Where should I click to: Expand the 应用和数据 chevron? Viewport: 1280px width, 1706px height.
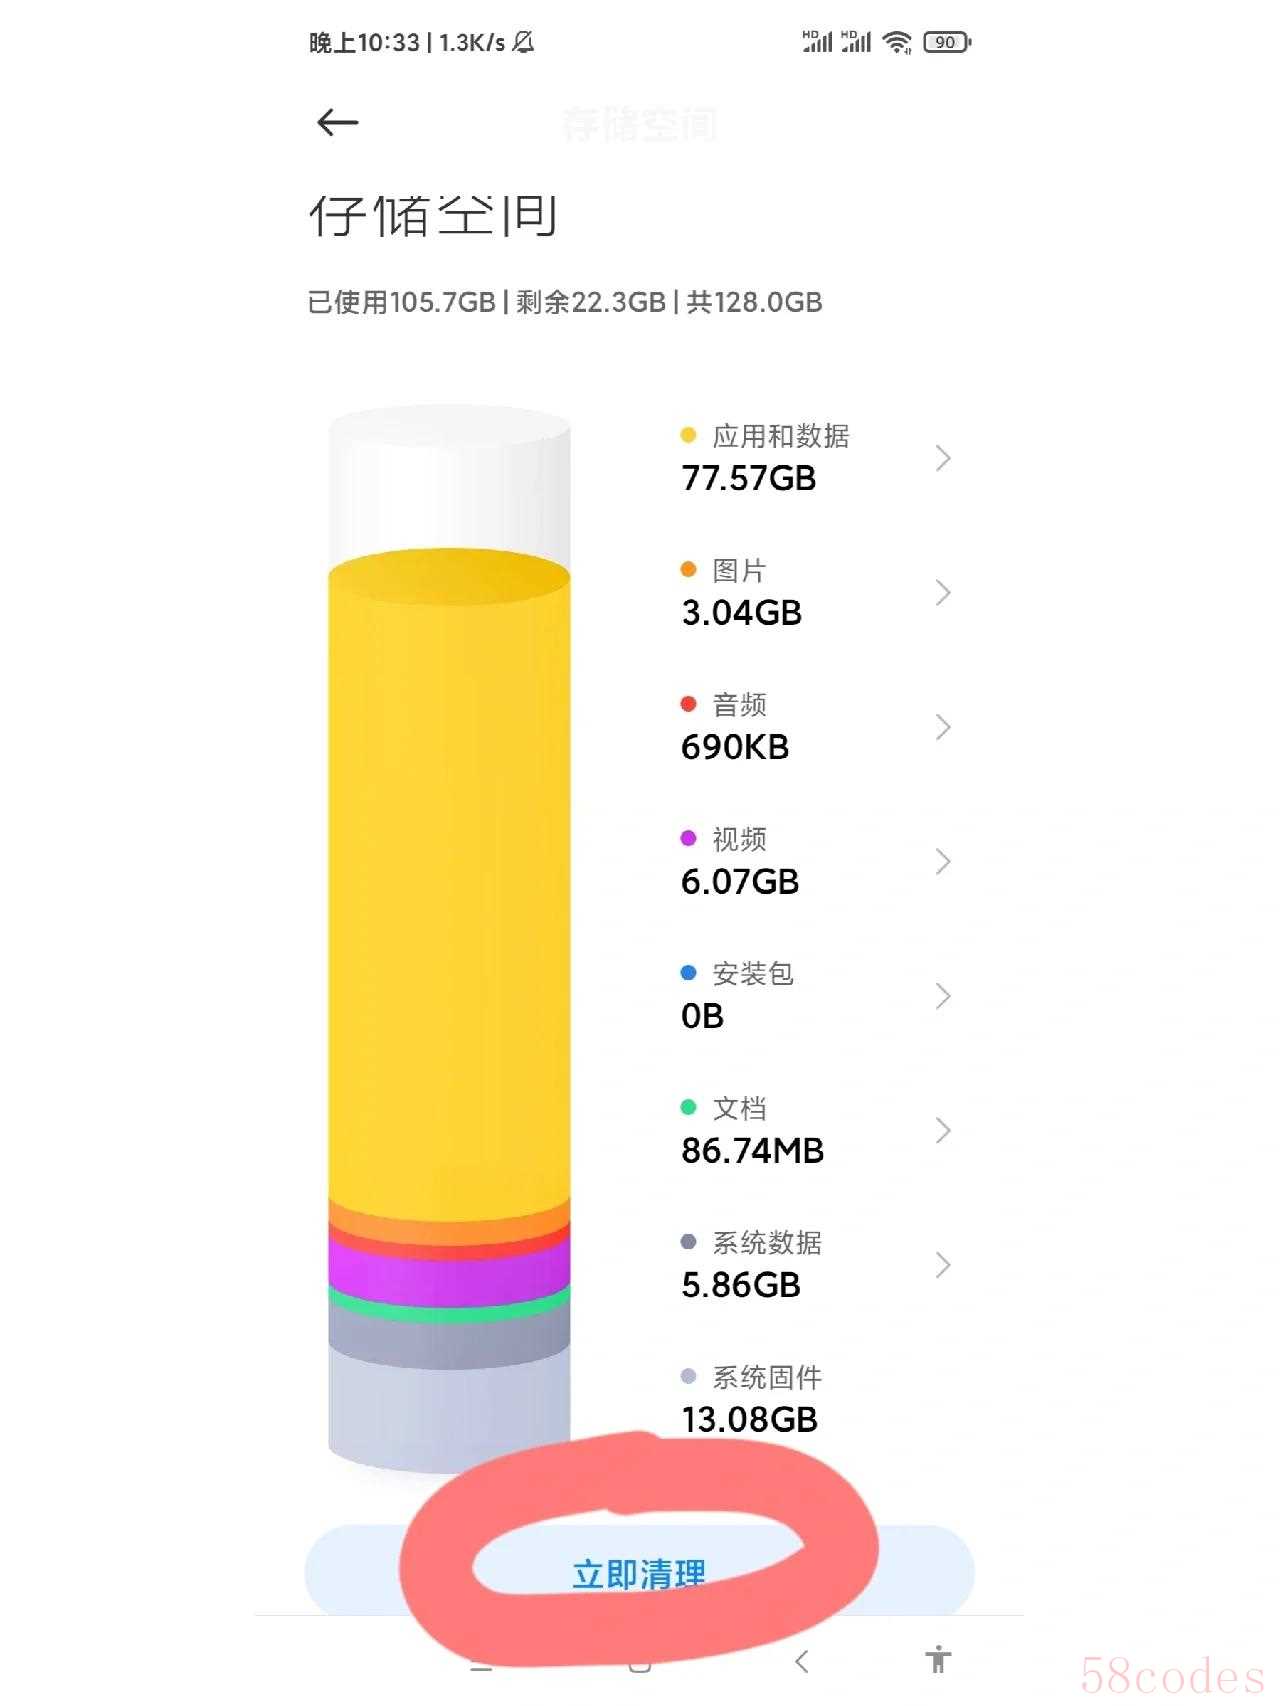click(x=942, y=458)
